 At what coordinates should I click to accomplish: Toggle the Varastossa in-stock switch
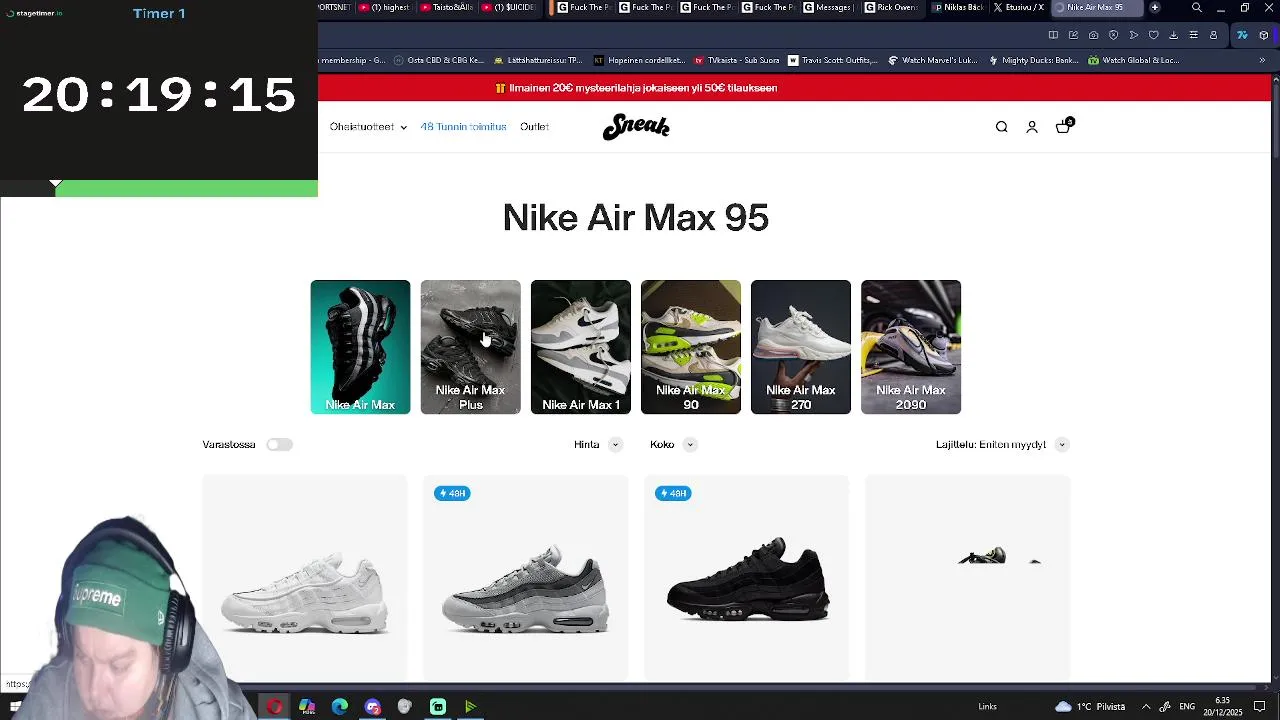[279, 444]
